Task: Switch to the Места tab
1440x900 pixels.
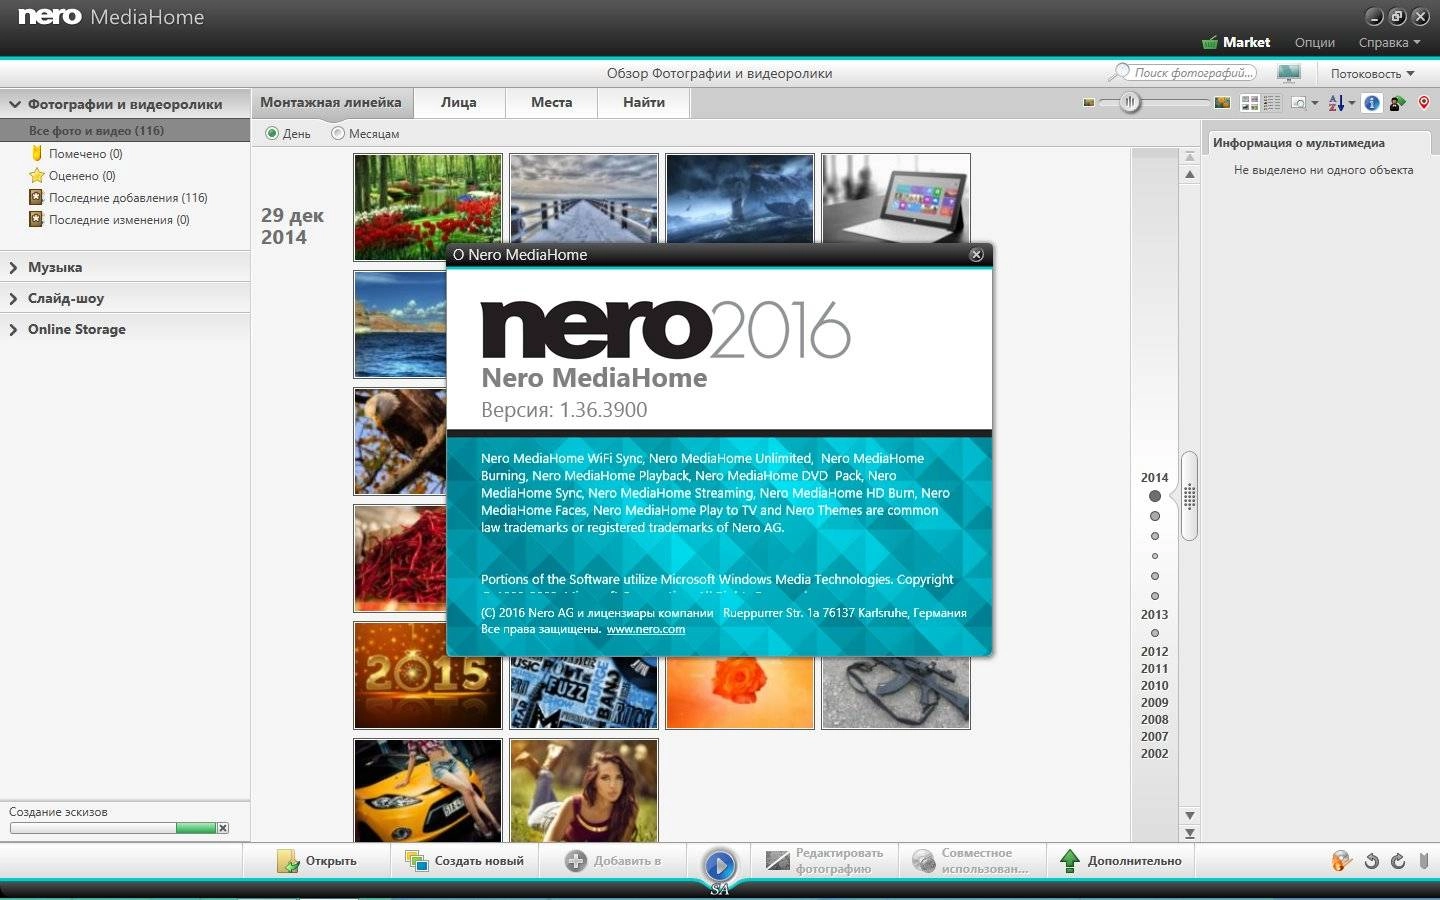Action: coord(552,102)
